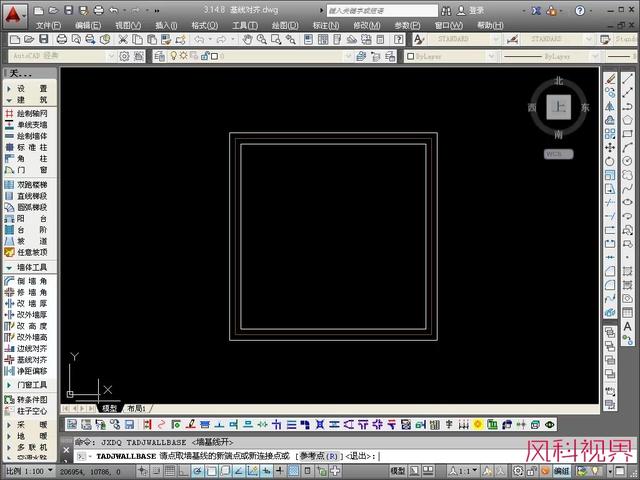Open the 绘图(D) menu
Screen dimensions: 640x480
(285, 25)
